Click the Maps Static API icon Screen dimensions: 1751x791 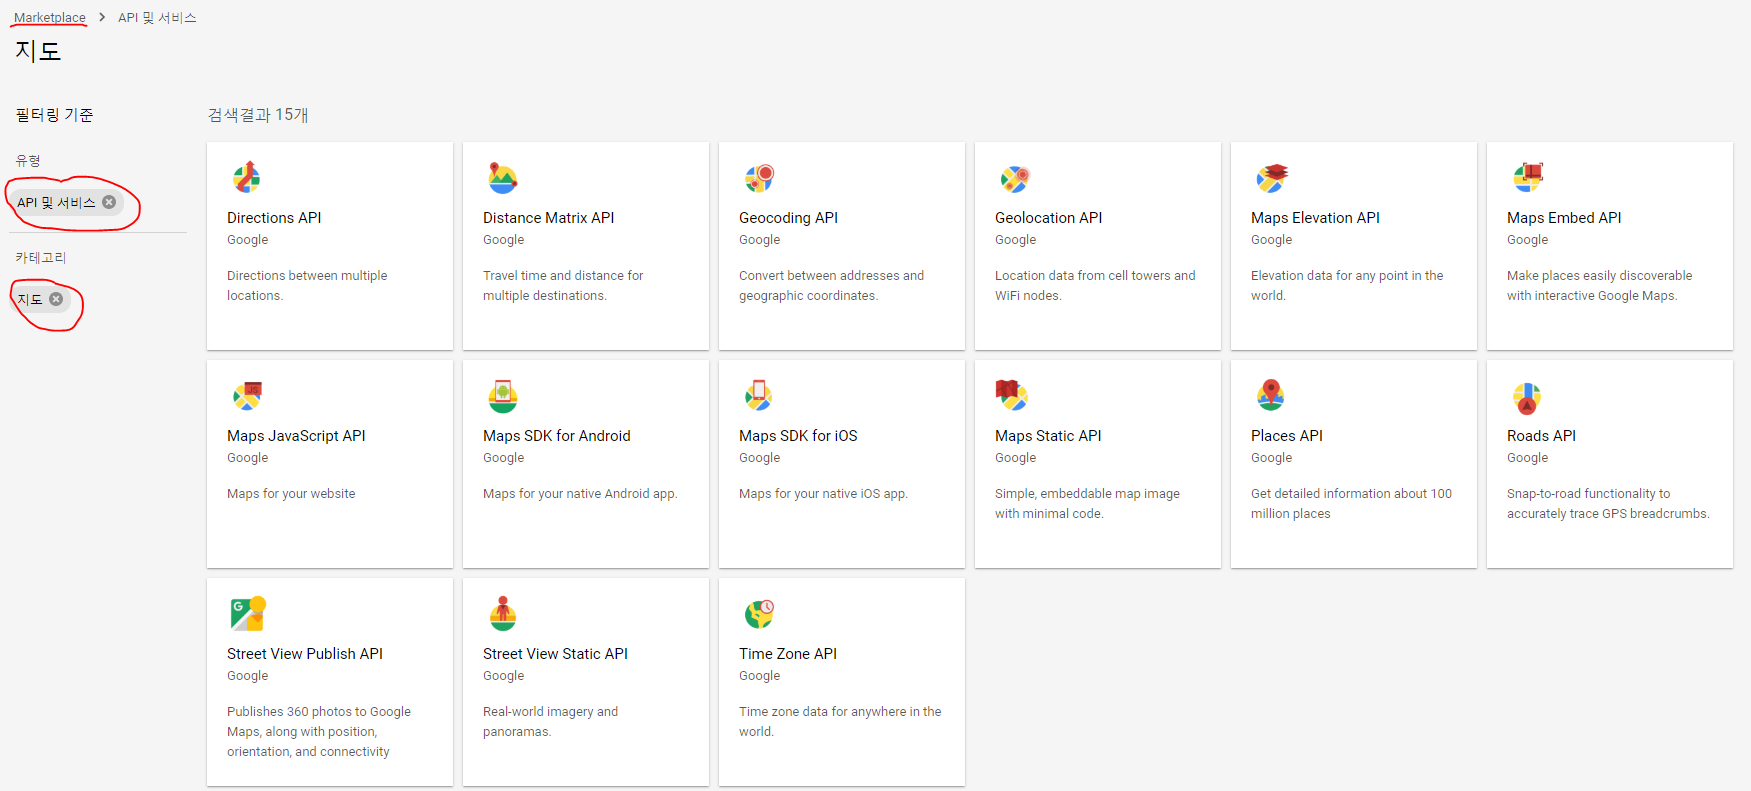1011,395
